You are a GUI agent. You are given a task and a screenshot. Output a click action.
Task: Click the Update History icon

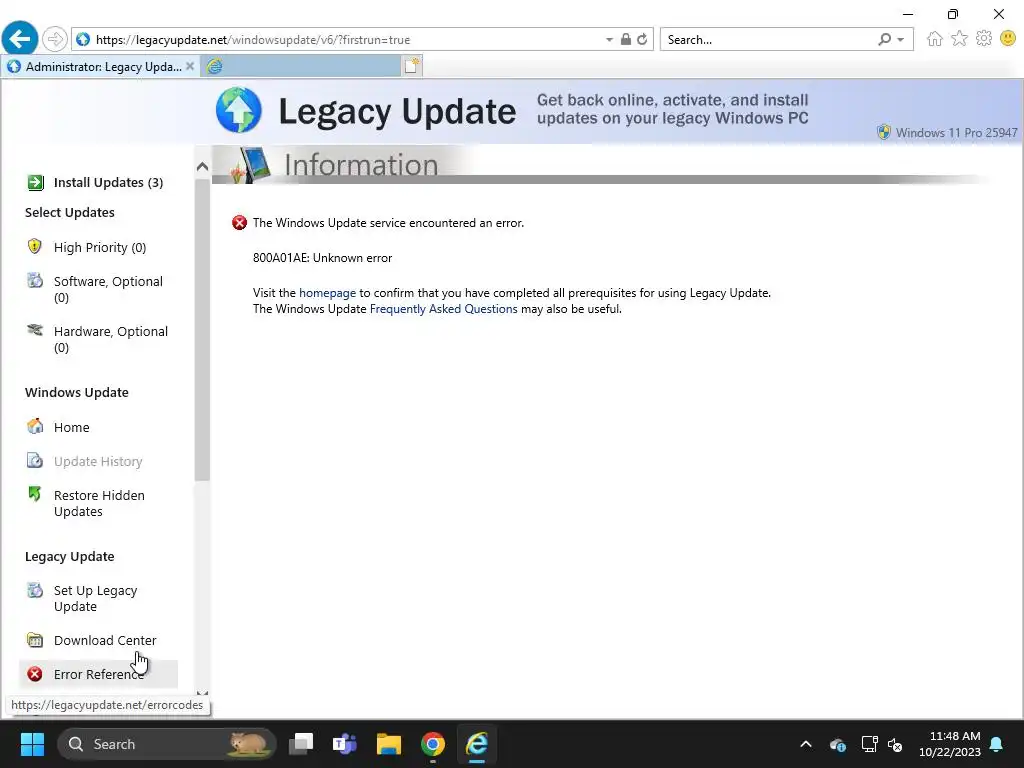[35, 460]
